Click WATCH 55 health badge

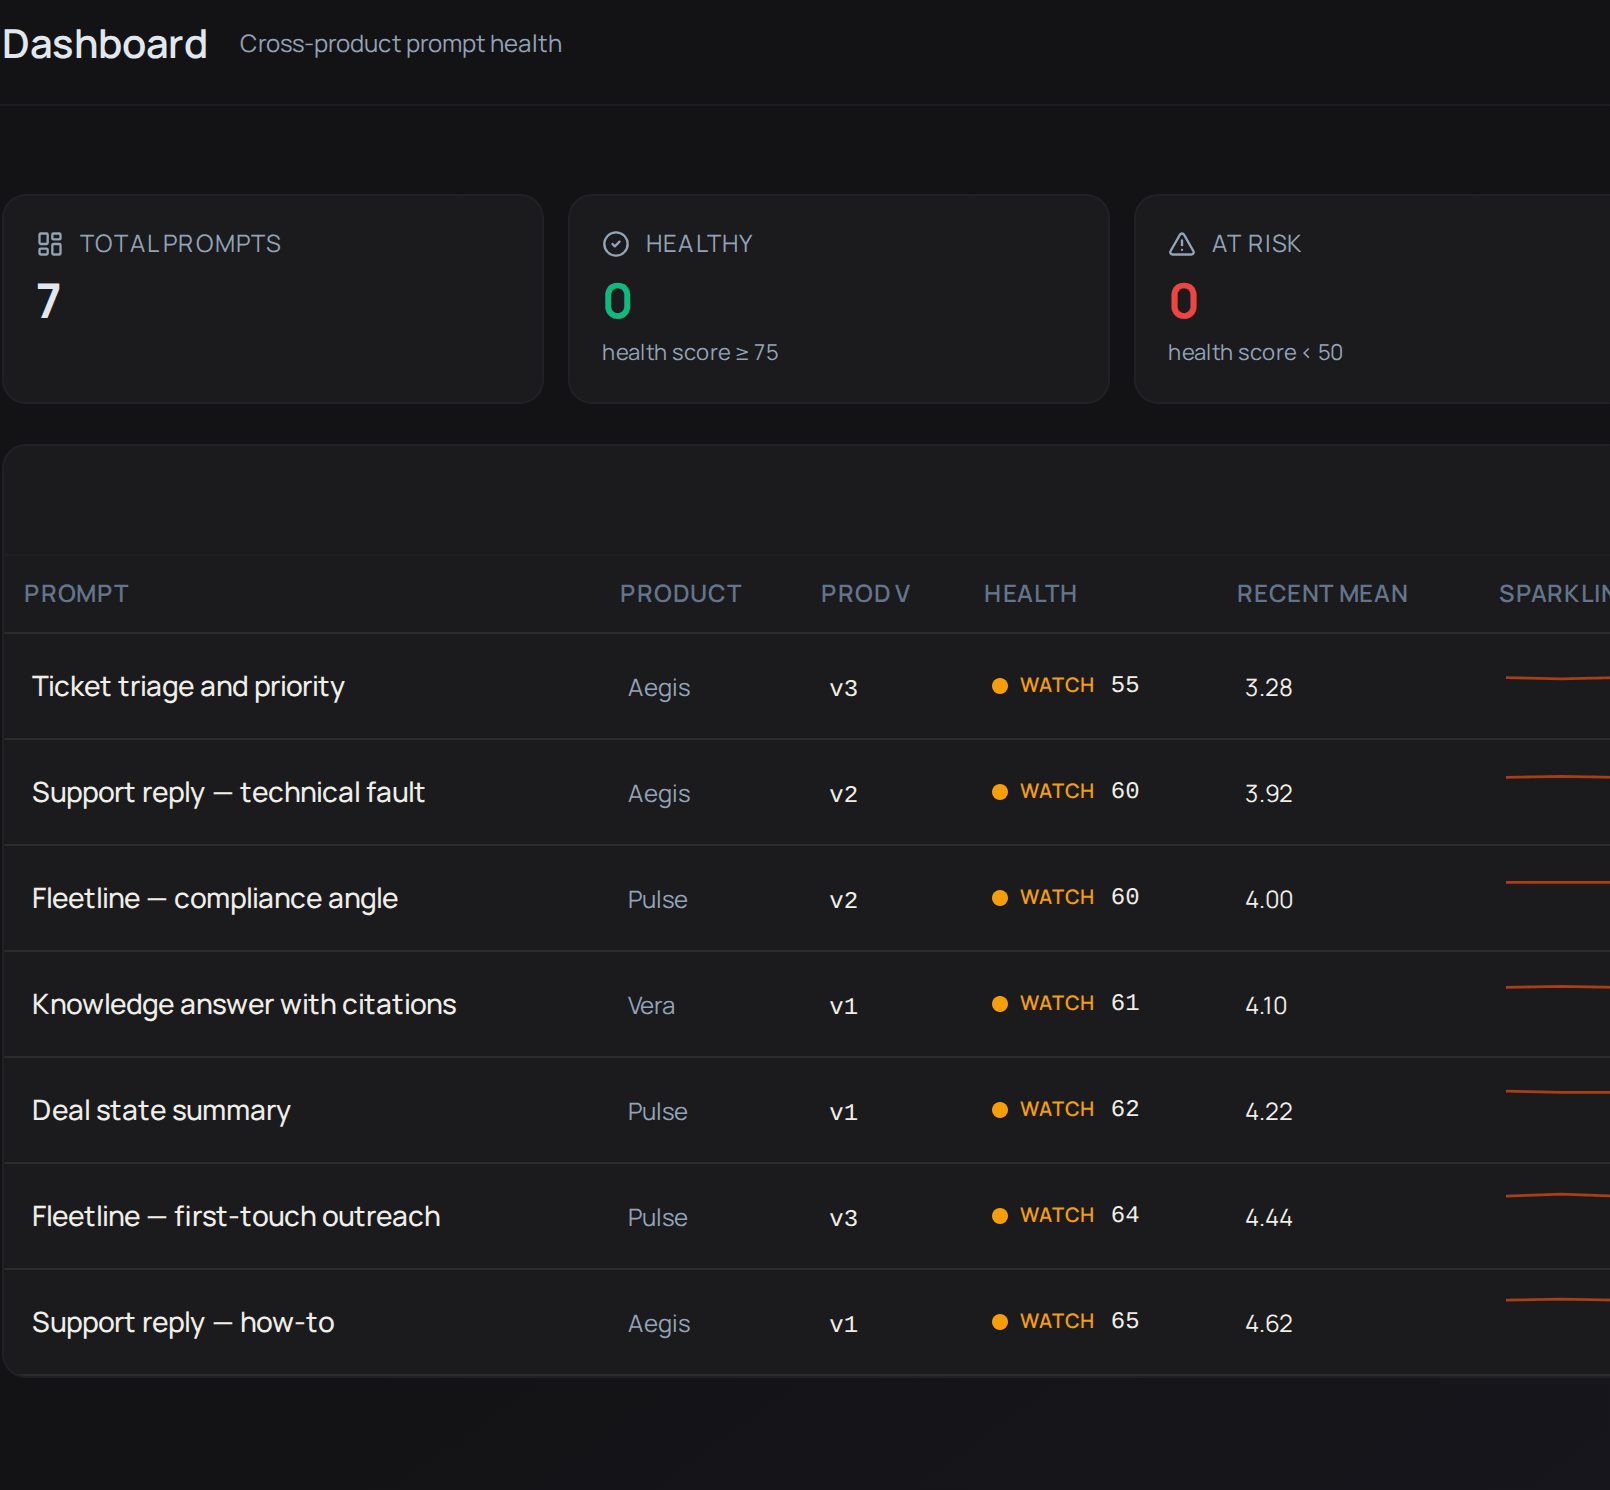[1065, 686]
